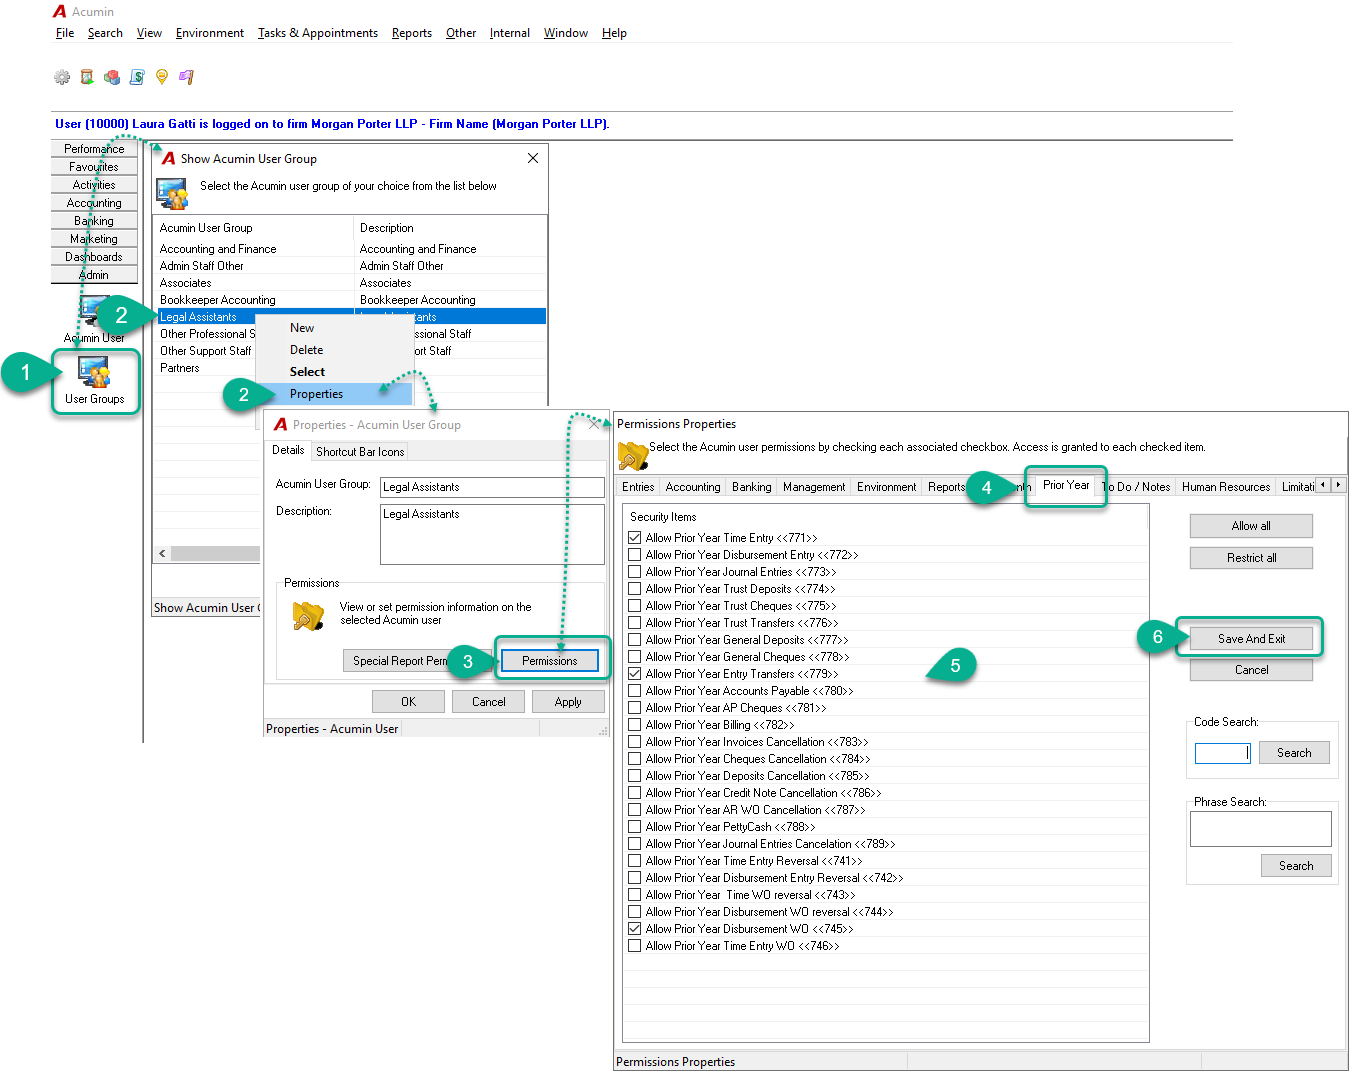Check Allow Prior Year PettyCash <<788>>
Image resolution: width=1349 pixels, height=1071 pixels.
pos(634,827)
